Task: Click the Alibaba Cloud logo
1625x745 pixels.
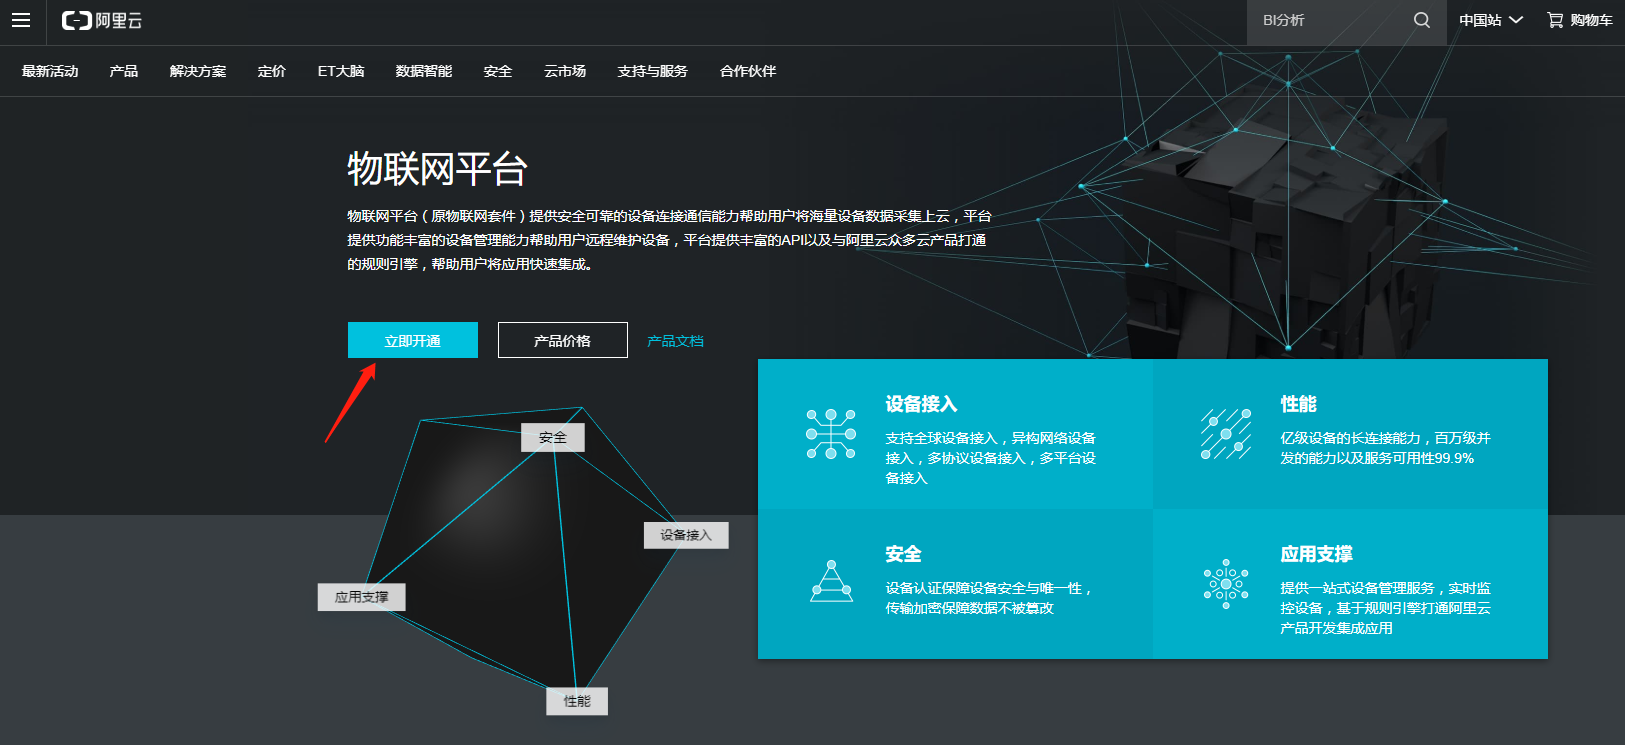Action: click(x=102, y=21)
